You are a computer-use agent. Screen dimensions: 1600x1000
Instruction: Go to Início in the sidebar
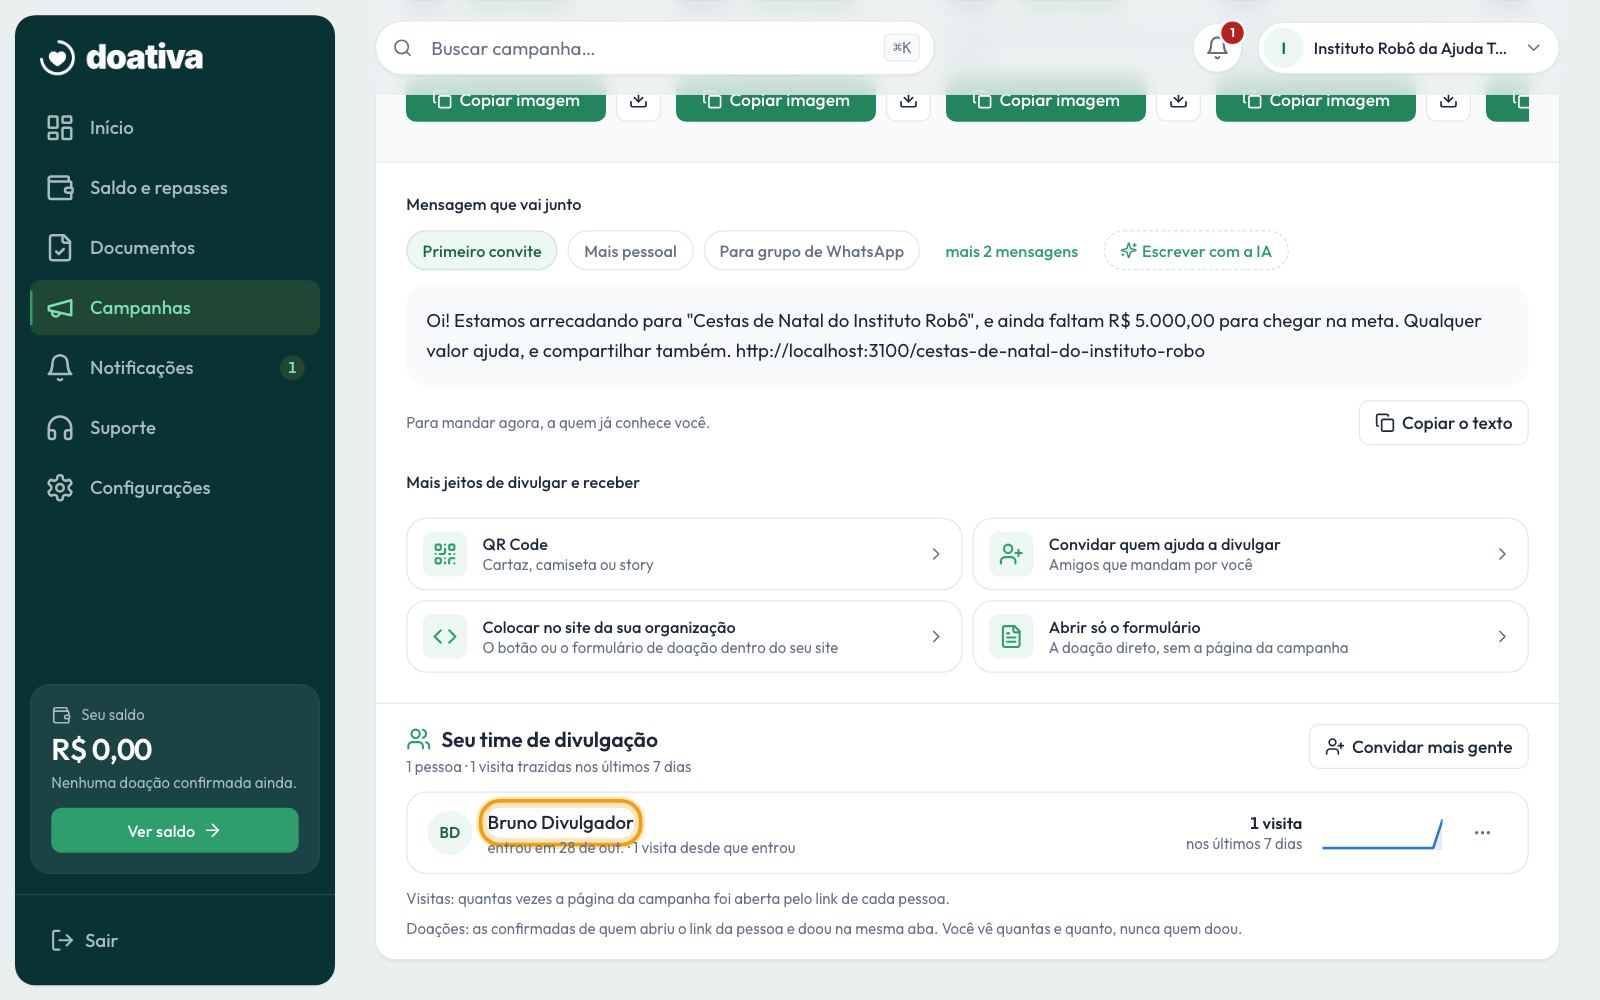175,128
